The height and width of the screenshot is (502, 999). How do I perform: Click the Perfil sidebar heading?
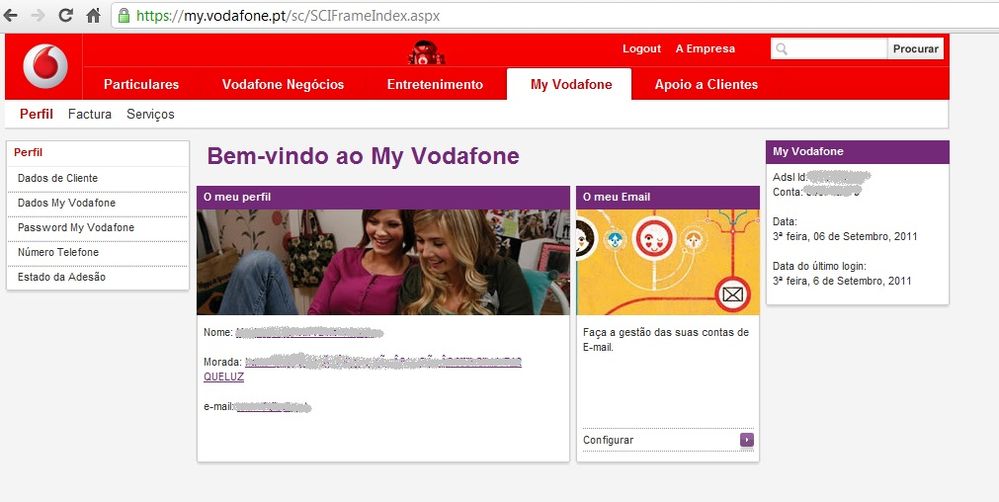pyautogui.click(x=29, y=152)
